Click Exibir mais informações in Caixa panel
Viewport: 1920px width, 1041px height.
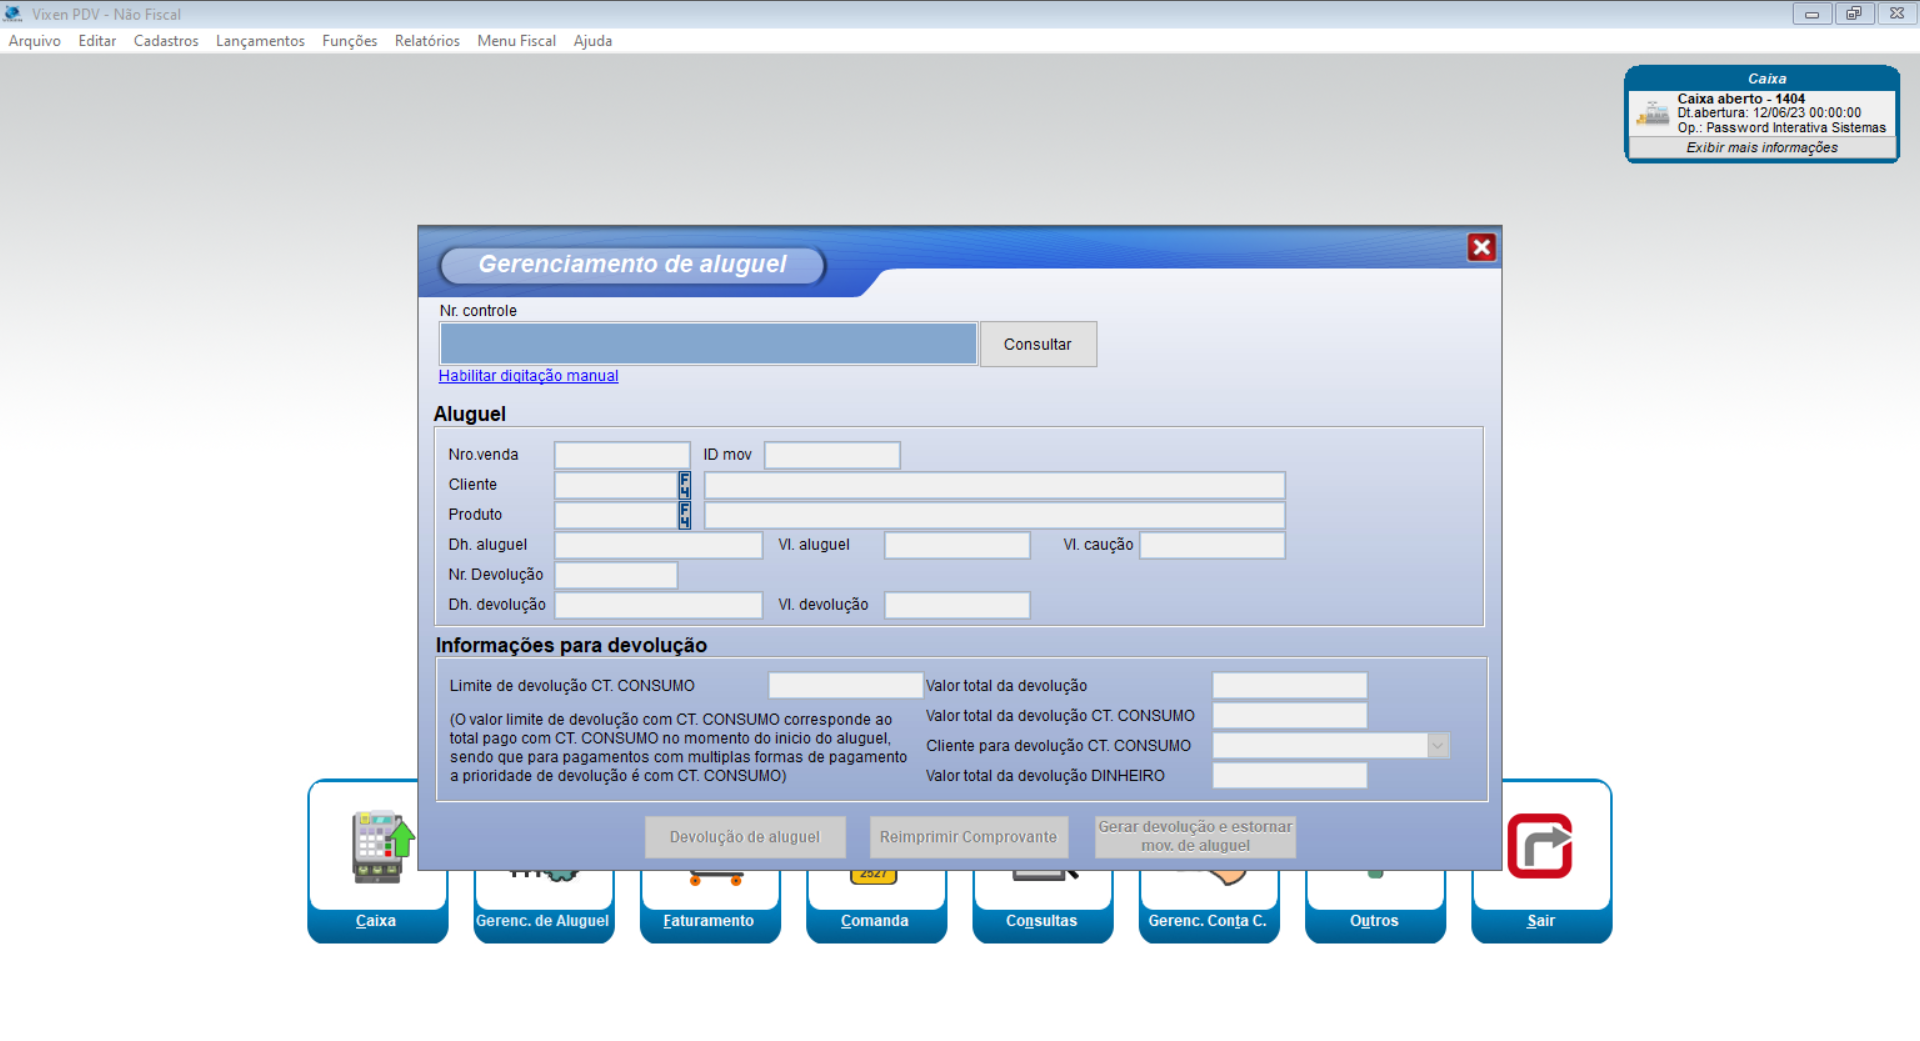coord(1761,148)
